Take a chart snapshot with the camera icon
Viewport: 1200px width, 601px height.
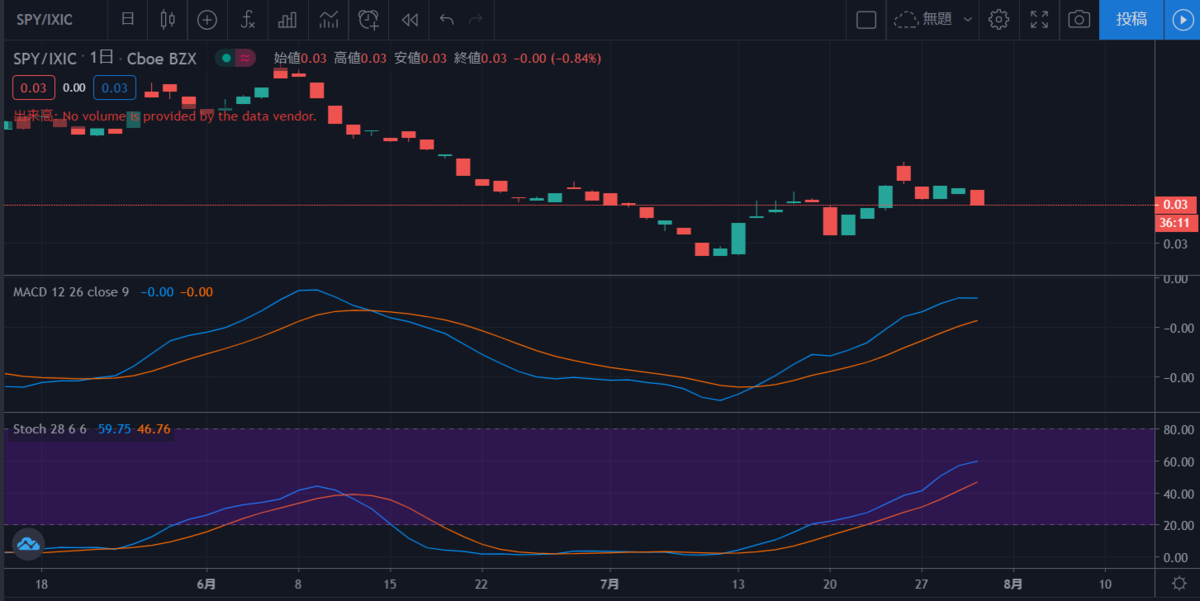[x=1079, y=19]
